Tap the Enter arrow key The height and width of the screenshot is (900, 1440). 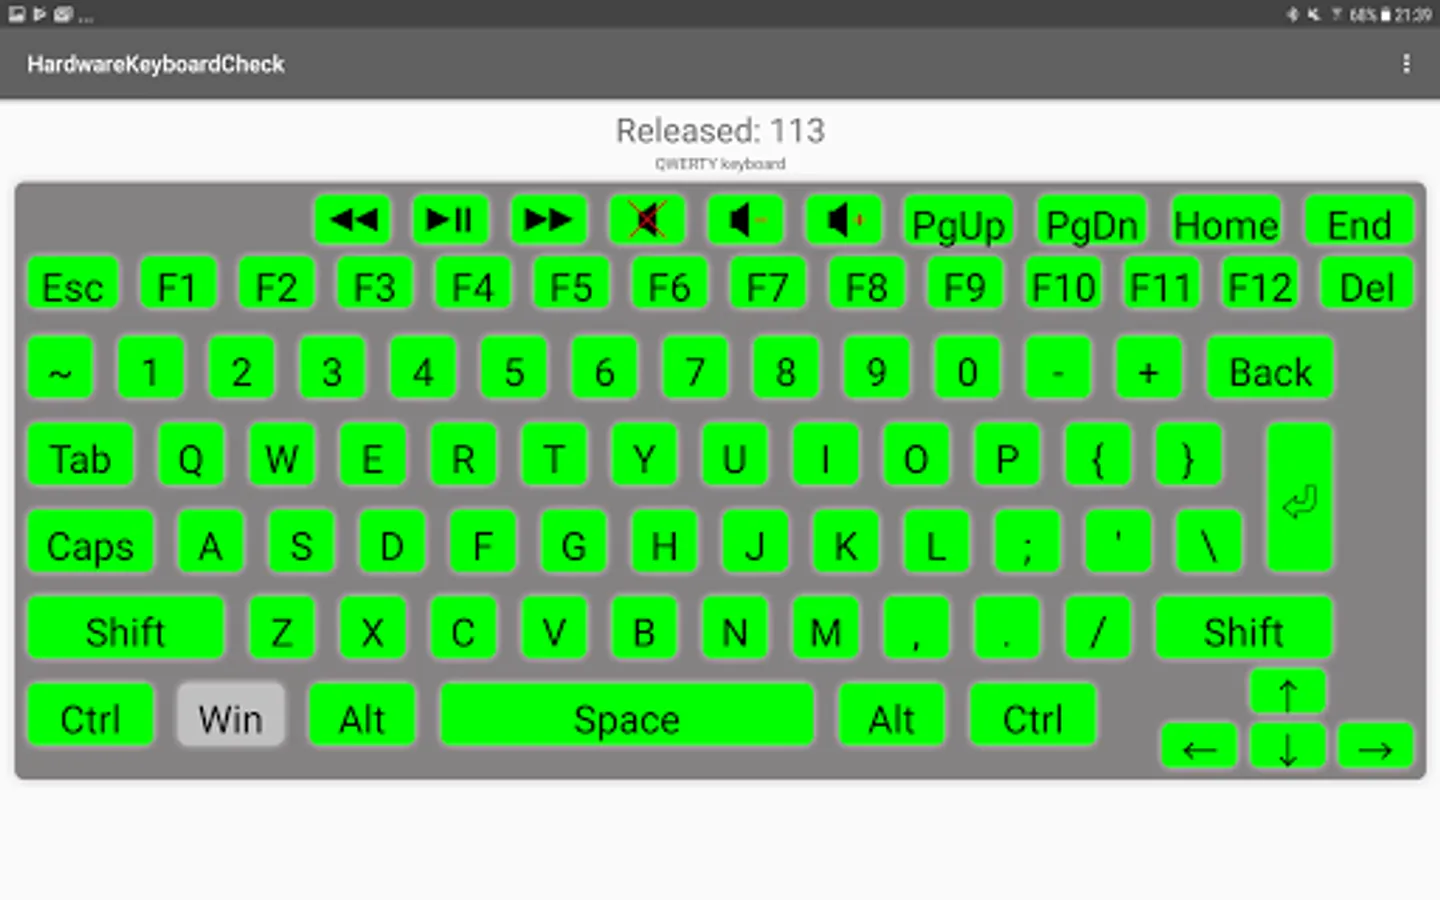[1299, 497]
